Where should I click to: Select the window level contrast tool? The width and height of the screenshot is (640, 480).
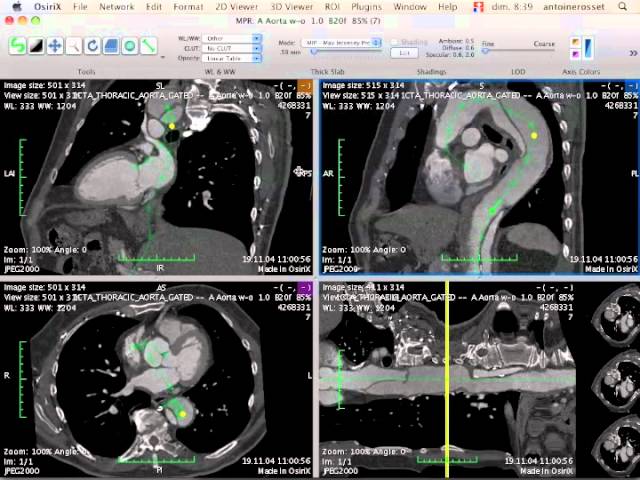36,46
